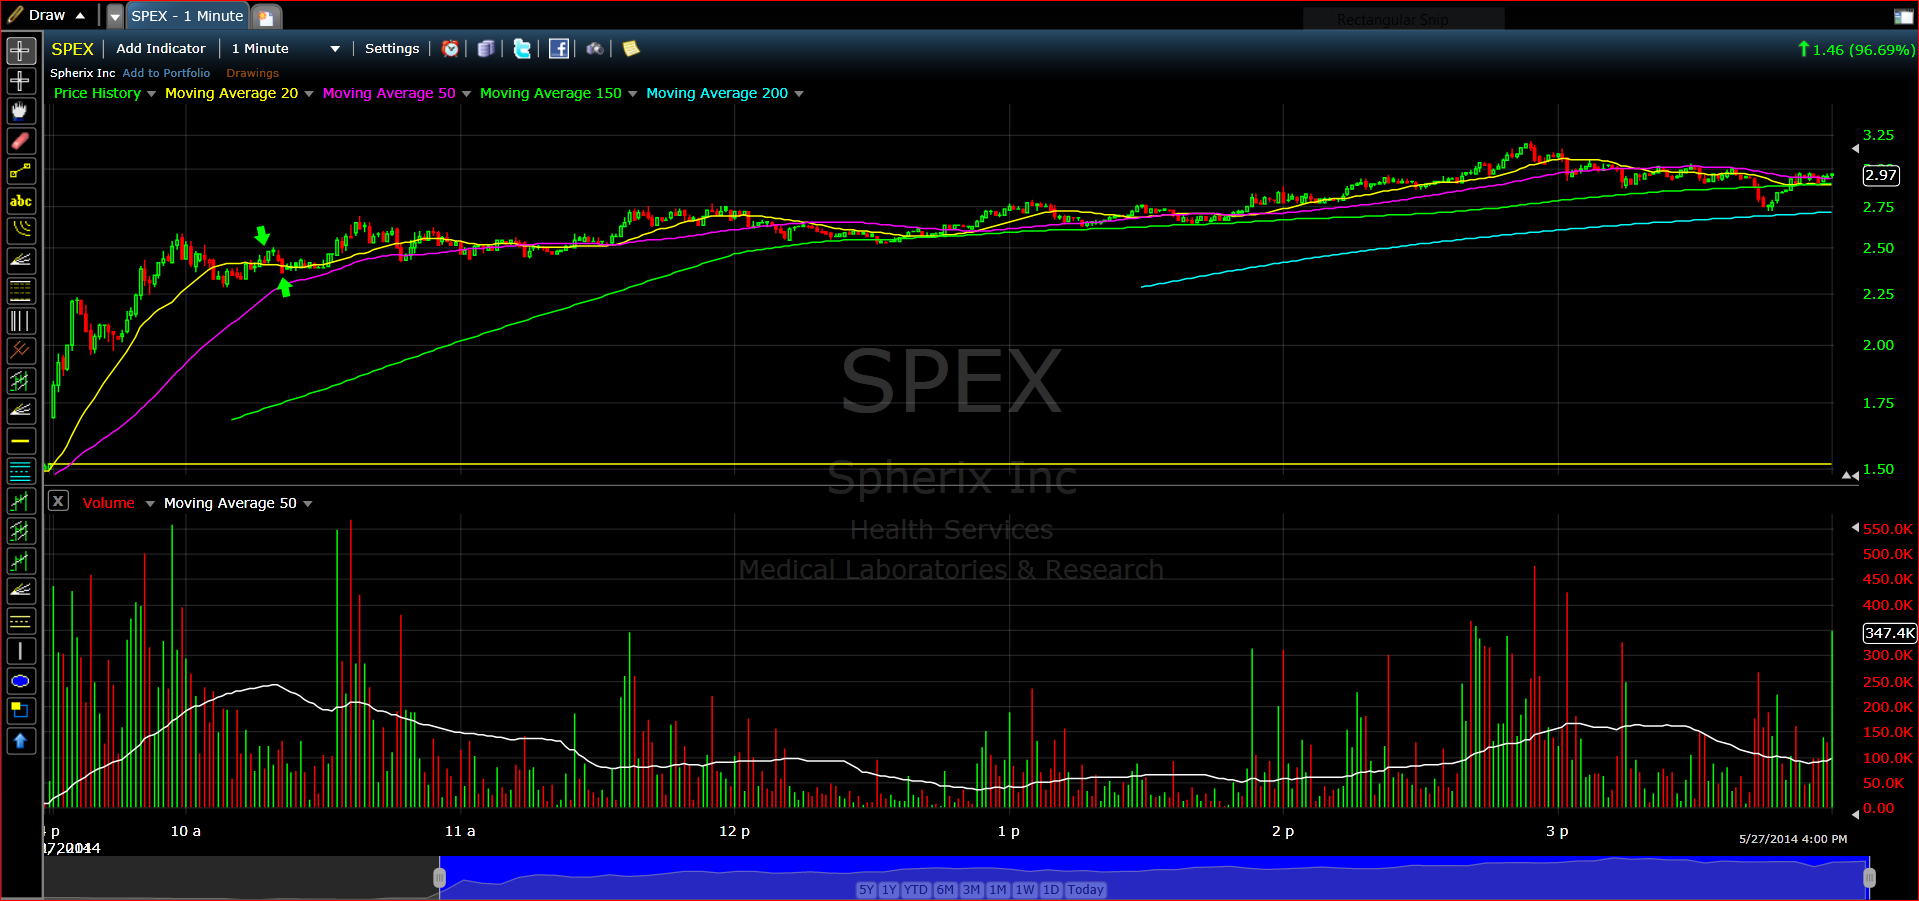Click the Spherix Inc company name

83,73
